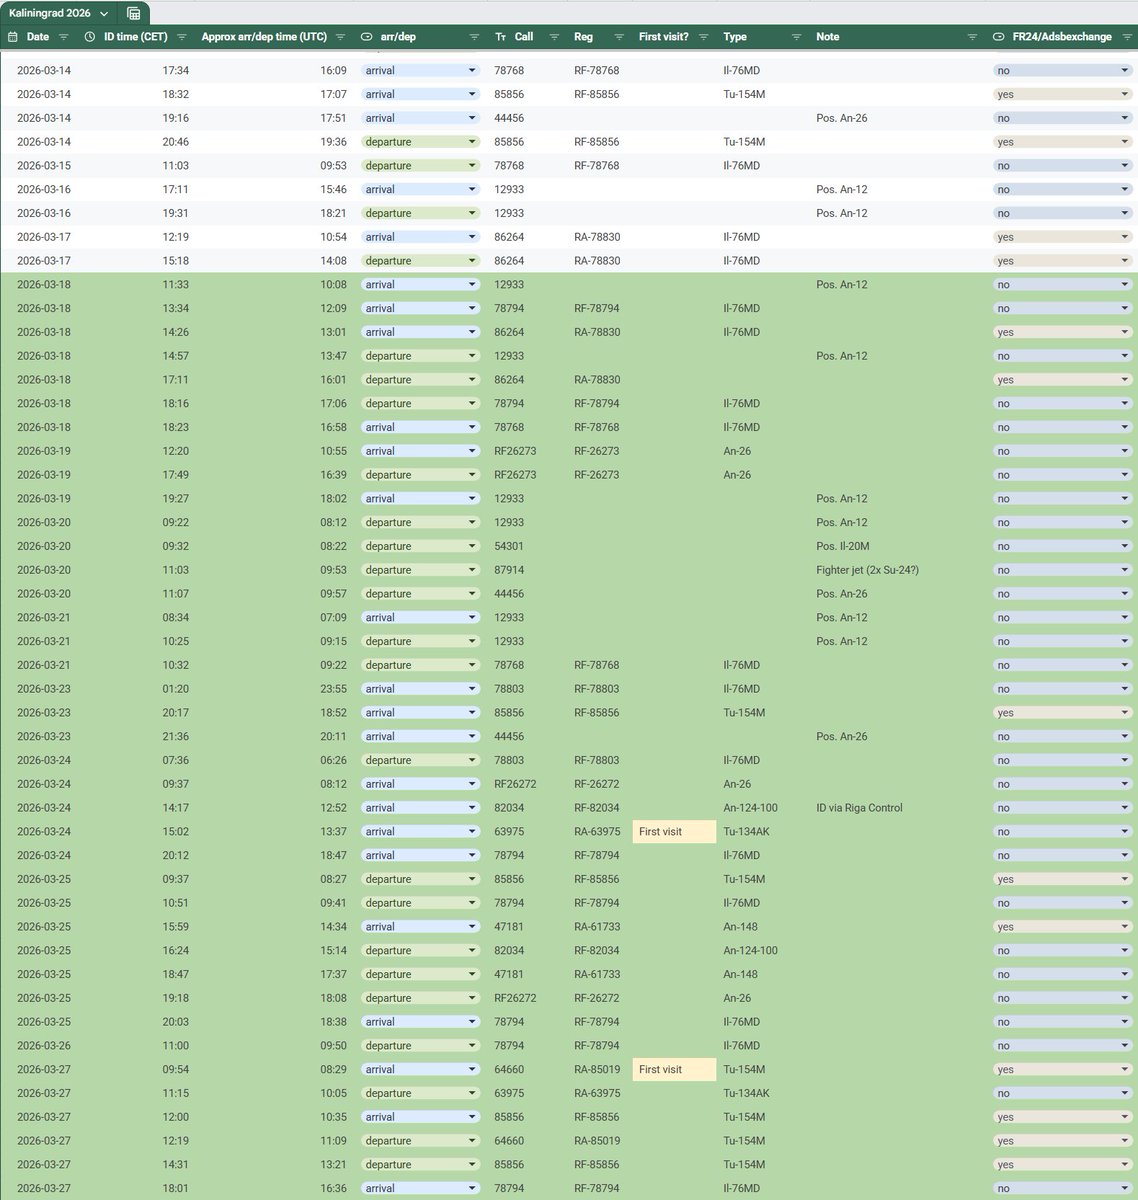Viewport: 1138px width, 1200px height.
Task: Open table options icon beside Kaliningrad 2026
Action: click(x=133, y=14)
